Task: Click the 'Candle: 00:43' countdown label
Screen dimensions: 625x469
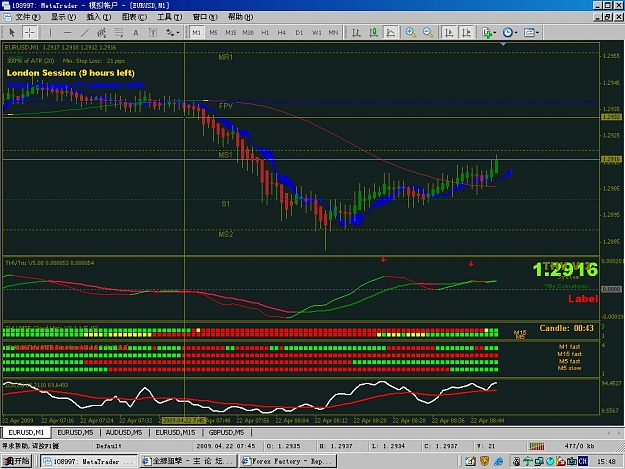Action: coord(566,328)
